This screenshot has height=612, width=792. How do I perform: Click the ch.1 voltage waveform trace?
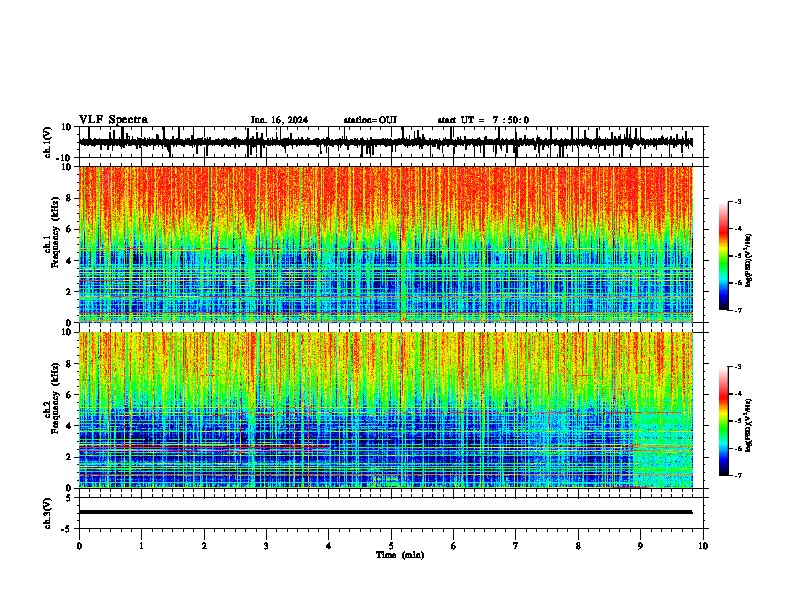tap(385, 142)
